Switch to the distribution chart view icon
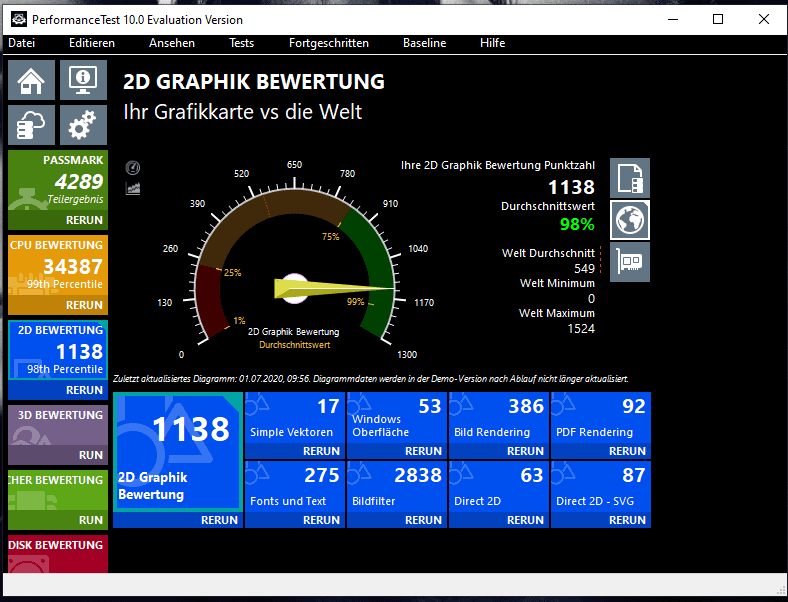This screenshot has width=788, height=602. pos(133,188)
